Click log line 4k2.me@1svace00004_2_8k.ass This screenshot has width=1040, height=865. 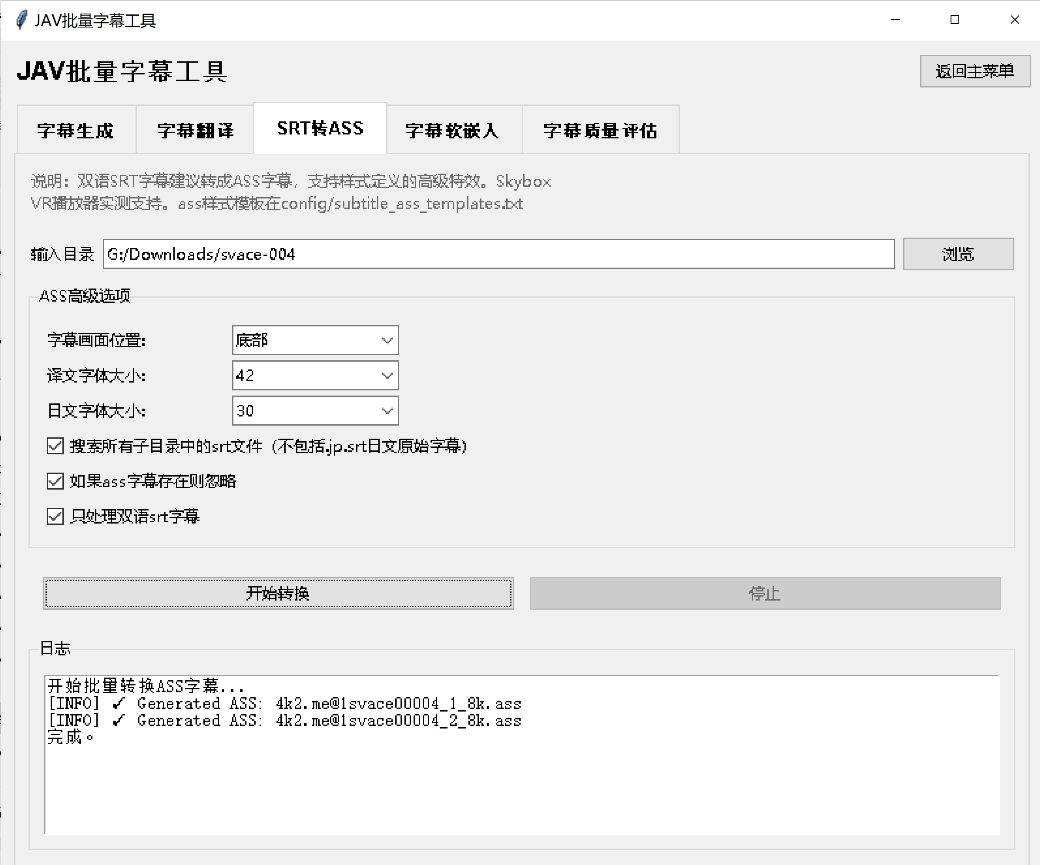[x=285, y=720]
